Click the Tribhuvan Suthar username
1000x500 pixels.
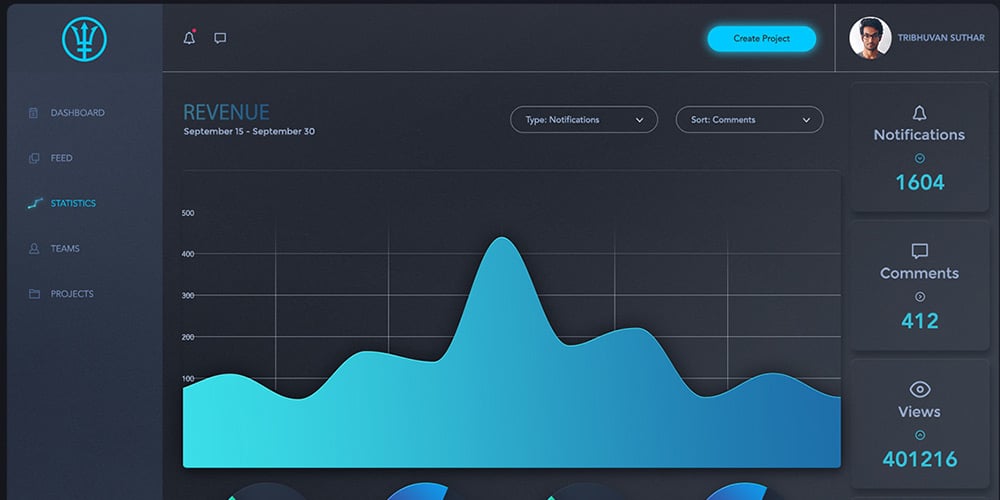941,38
